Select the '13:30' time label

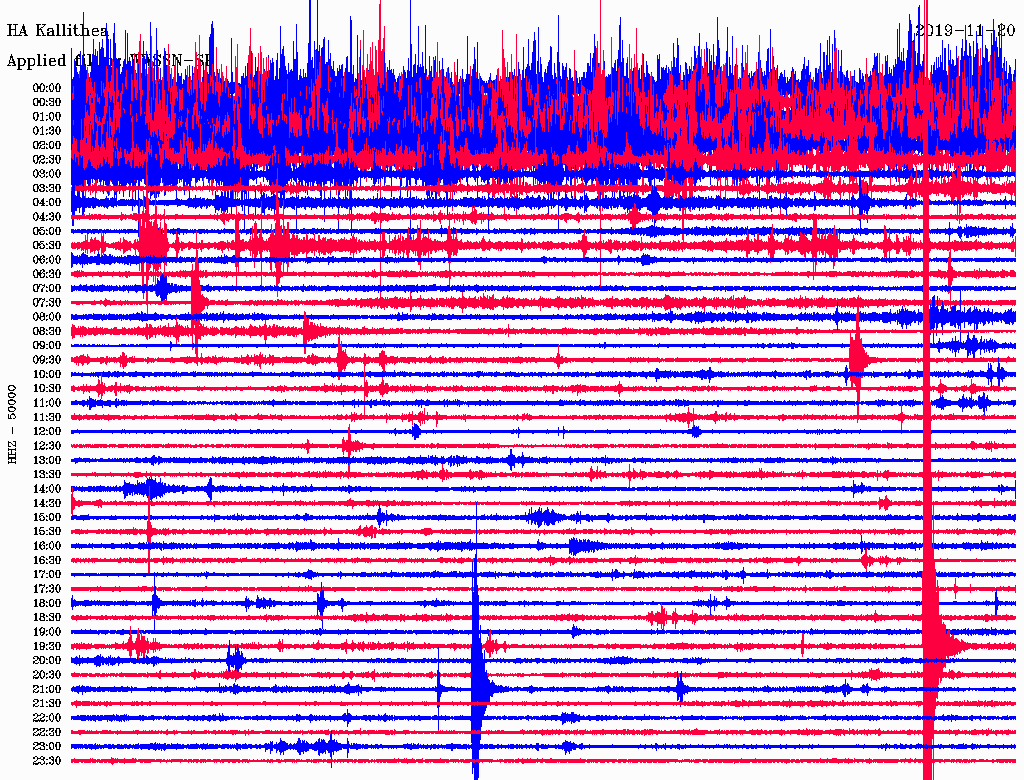tap(47, 475)
